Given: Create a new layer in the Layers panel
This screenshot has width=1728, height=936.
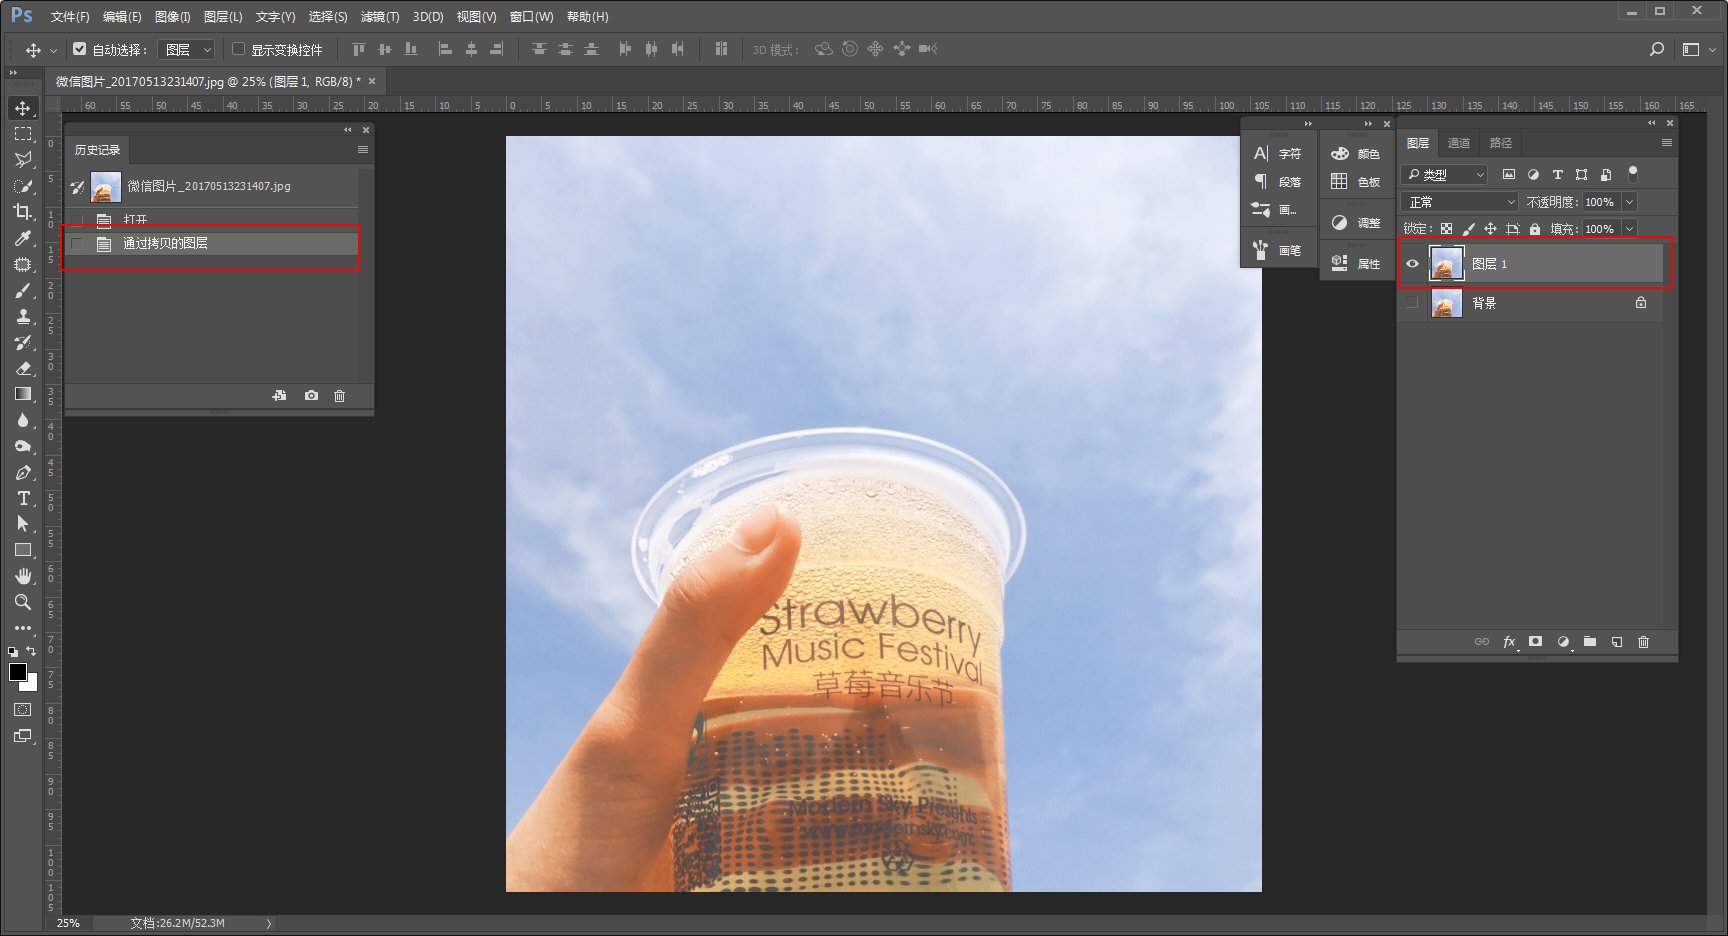Looking at the screenshot, I should (x=1617, y=642).
